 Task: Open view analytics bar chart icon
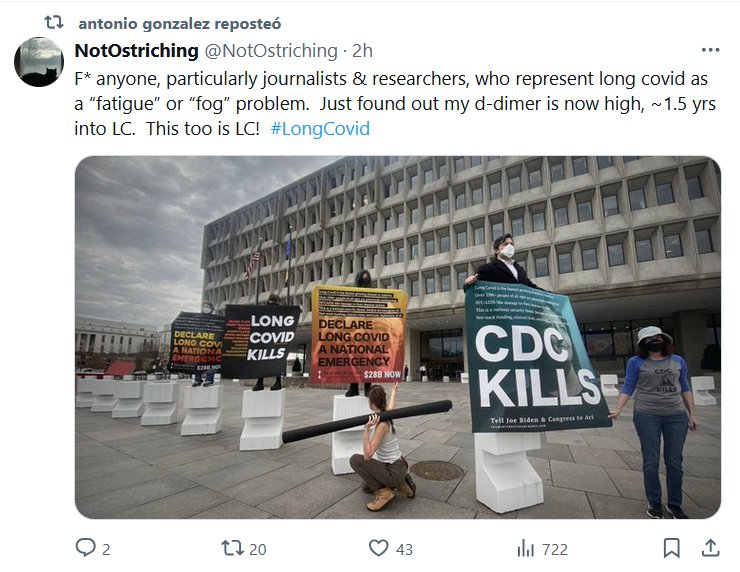525,548
